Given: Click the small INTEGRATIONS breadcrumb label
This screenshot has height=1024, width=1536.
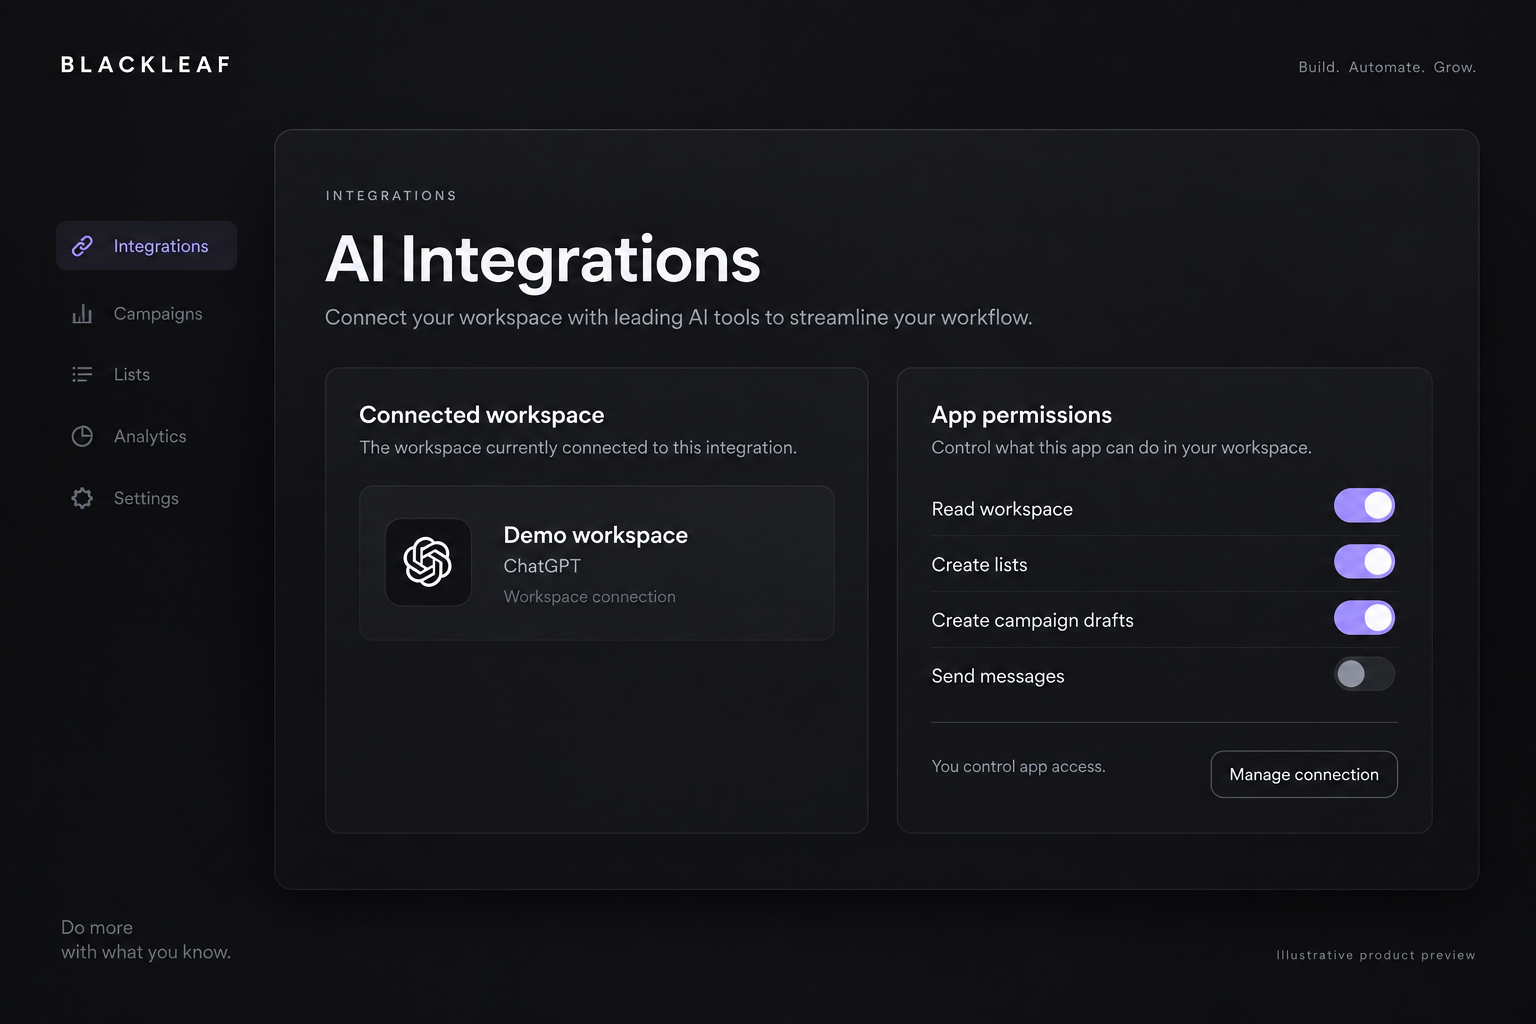Looking at the screenshot, I should click(391, 196).
